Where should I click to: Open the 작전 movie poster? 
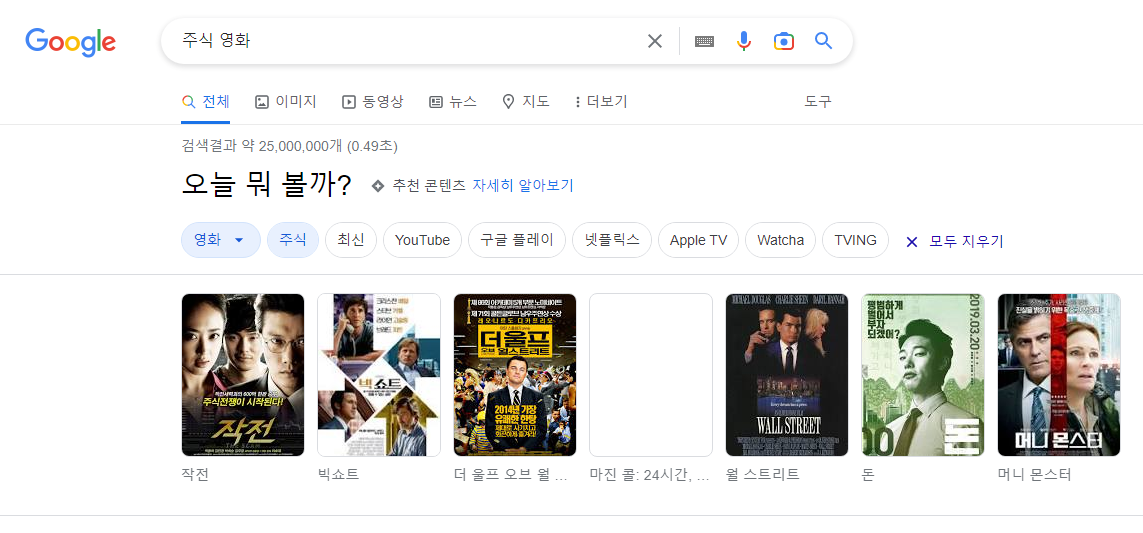coord(243,375)
